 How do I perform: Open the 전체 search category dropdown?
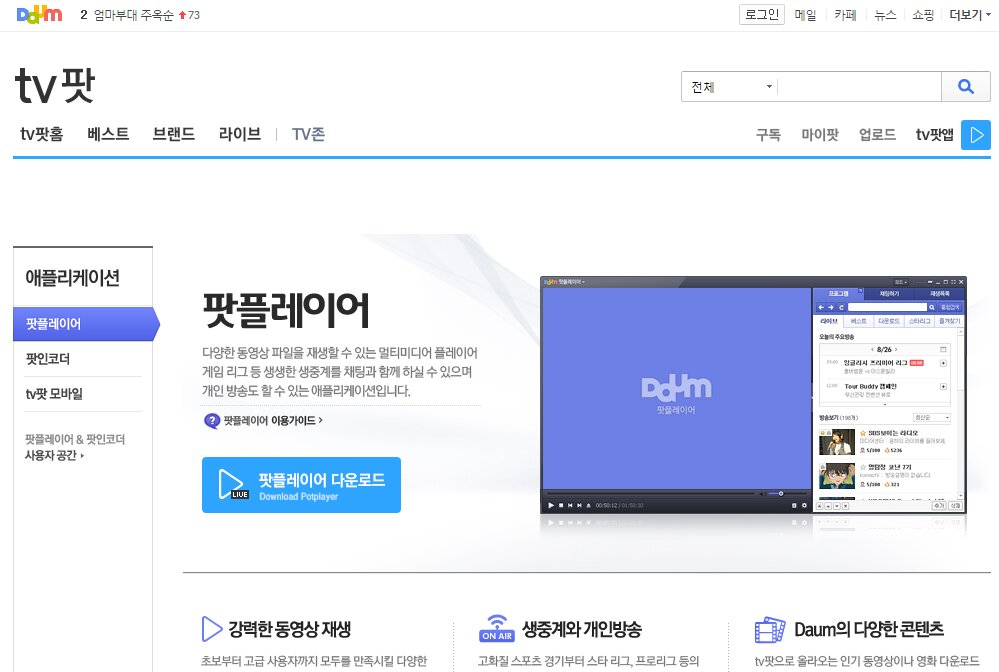(x=731, y=87)
